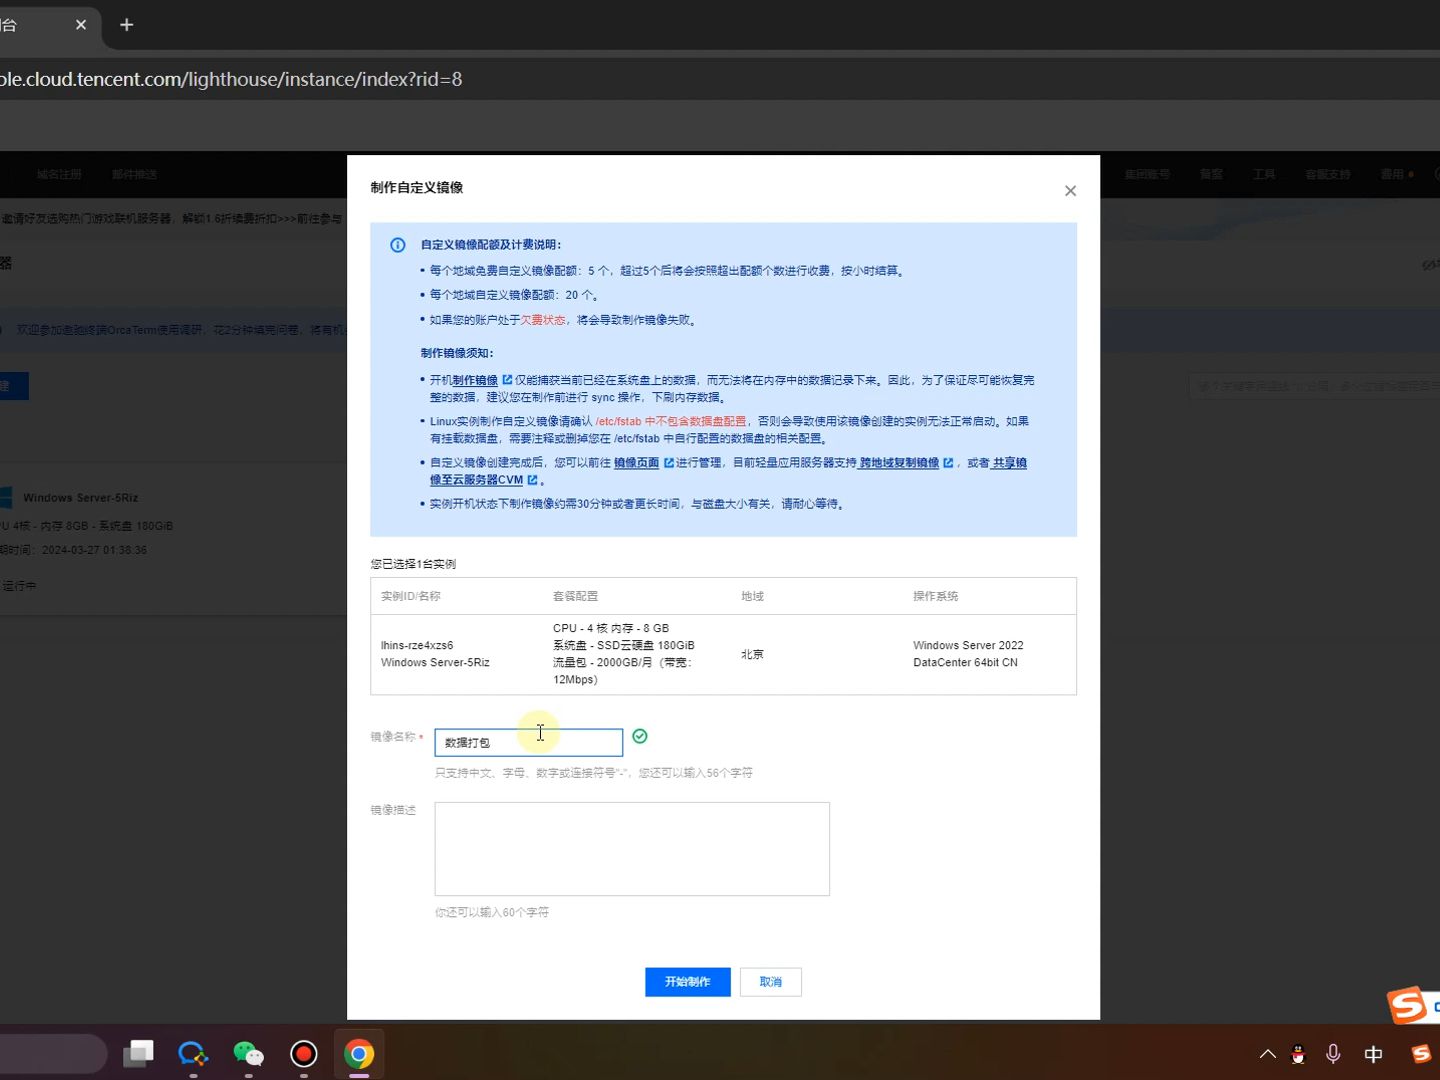Click the 取消 button

(x=771, y=982)
